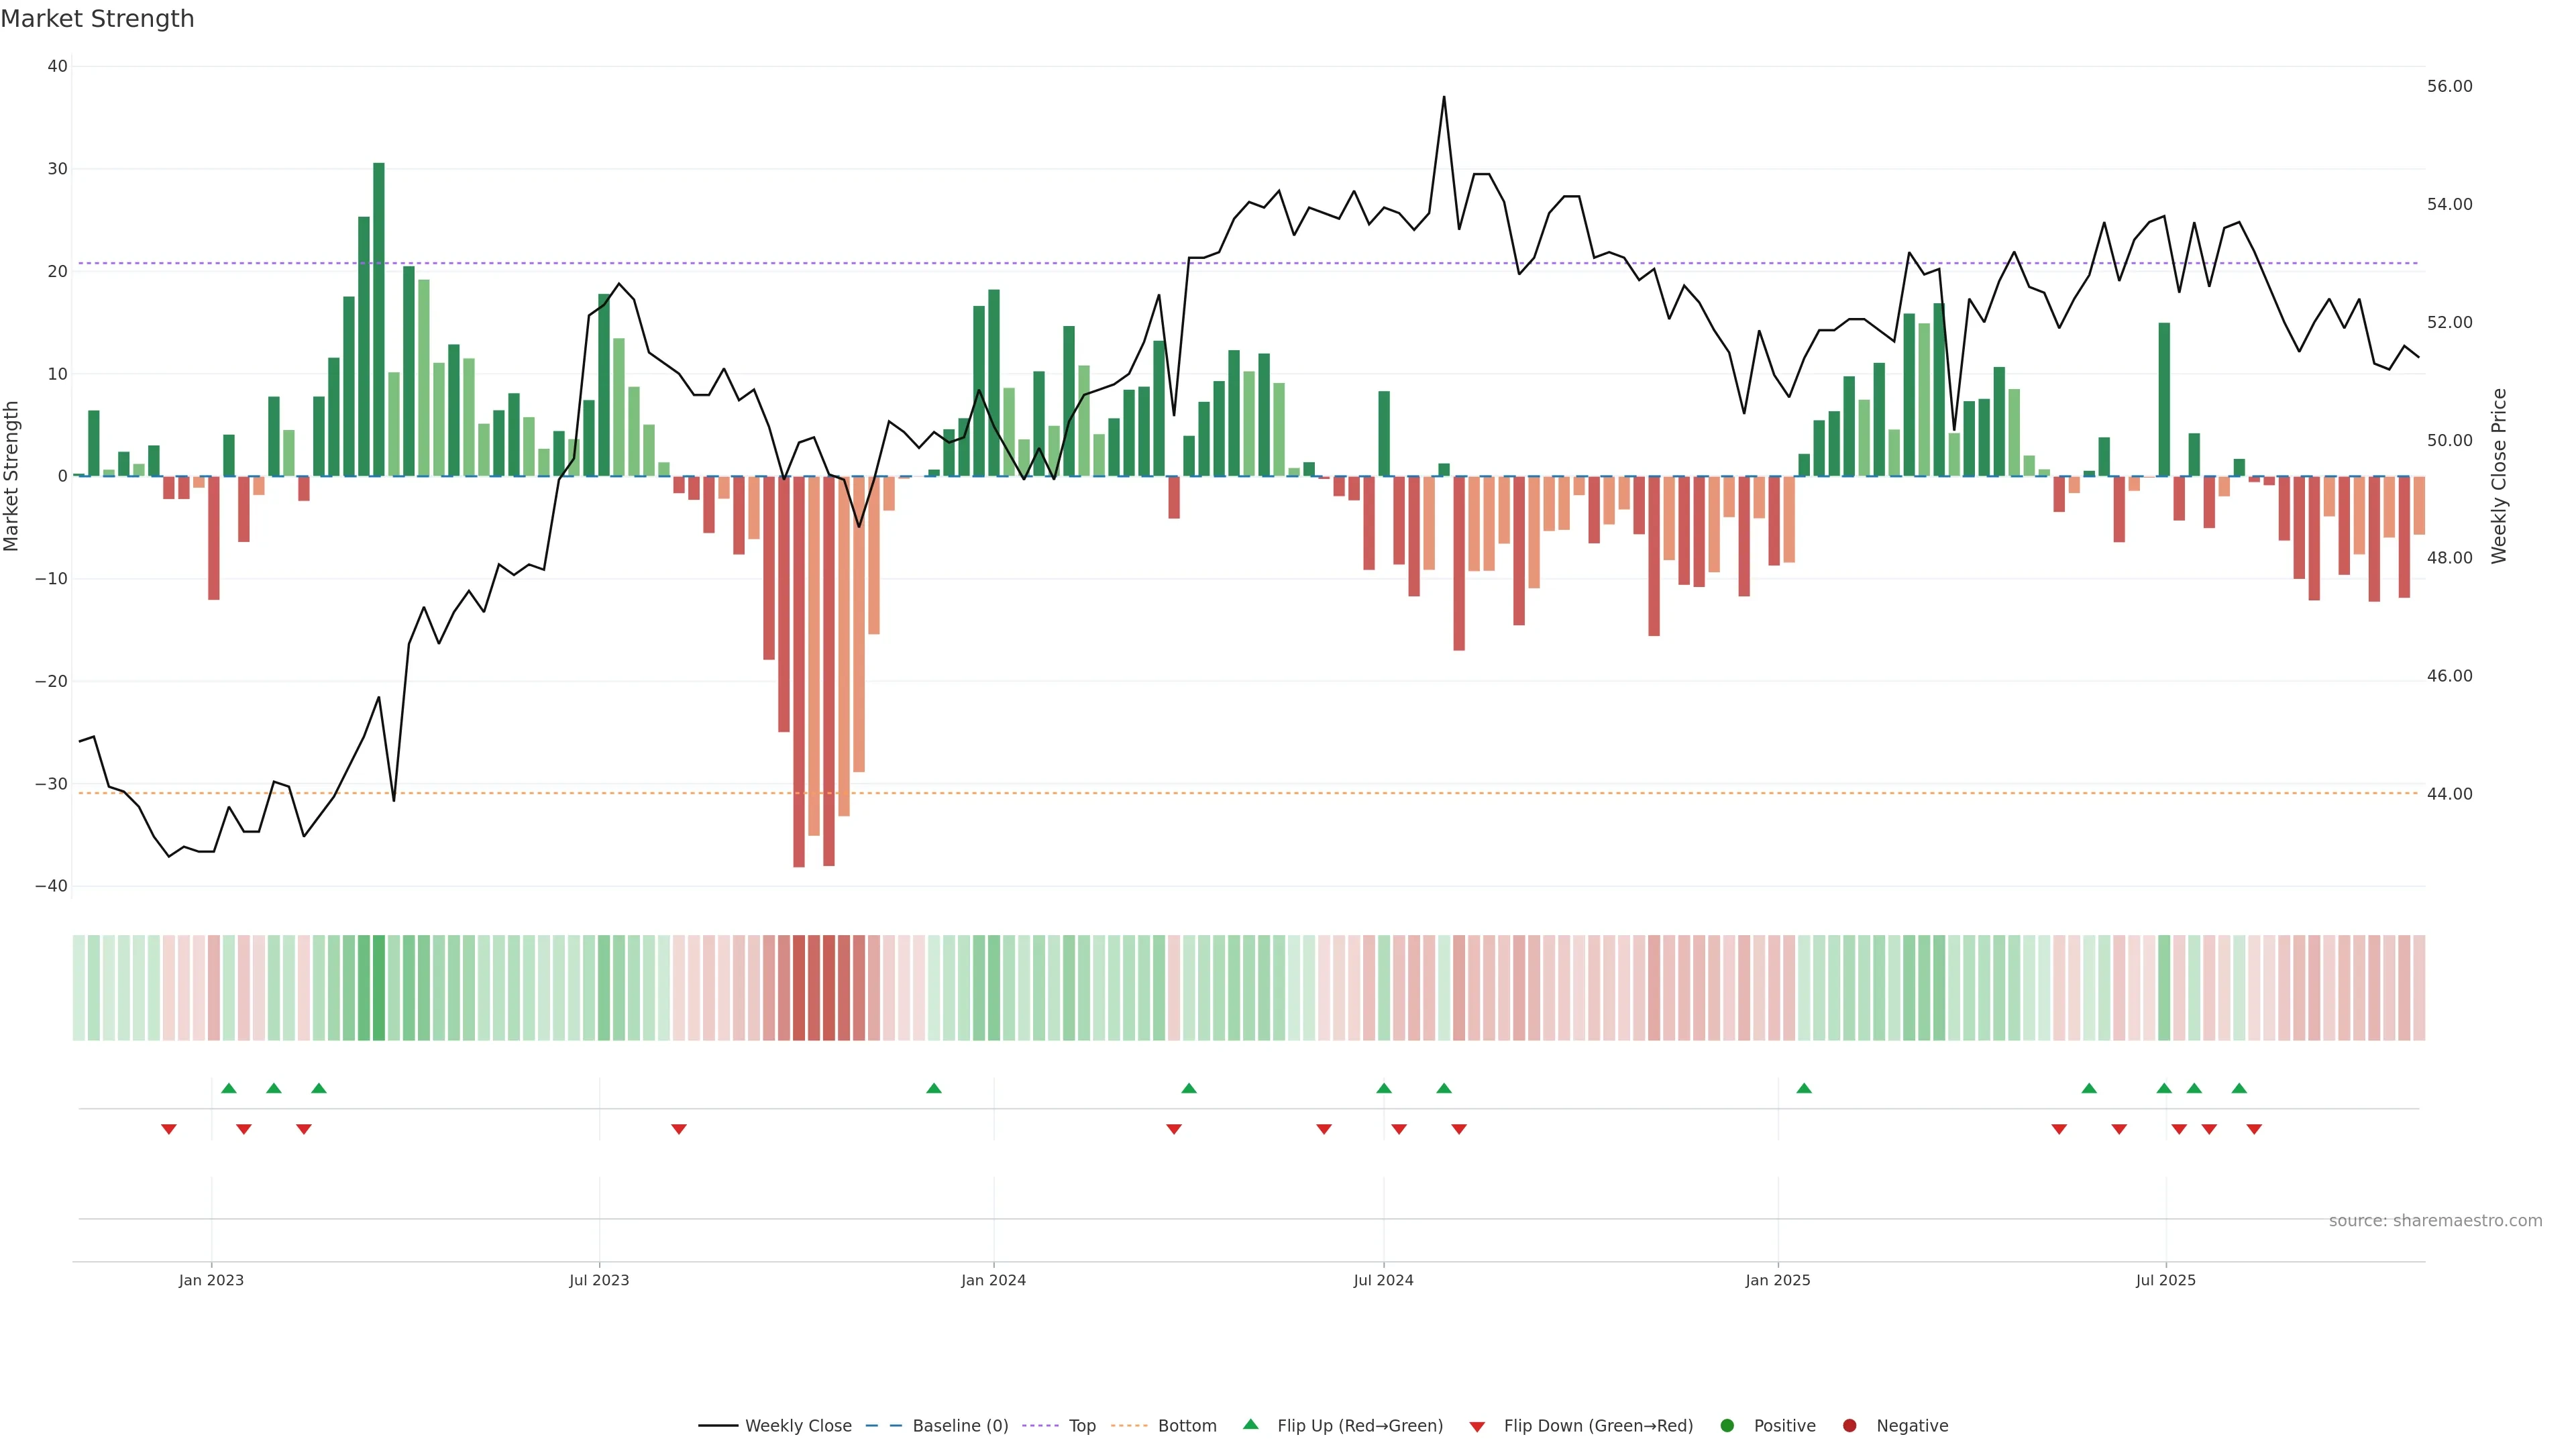Click the red Flip Down legend triangle
The height and width of the screenshot is (1449, 2576).
1477,1426
